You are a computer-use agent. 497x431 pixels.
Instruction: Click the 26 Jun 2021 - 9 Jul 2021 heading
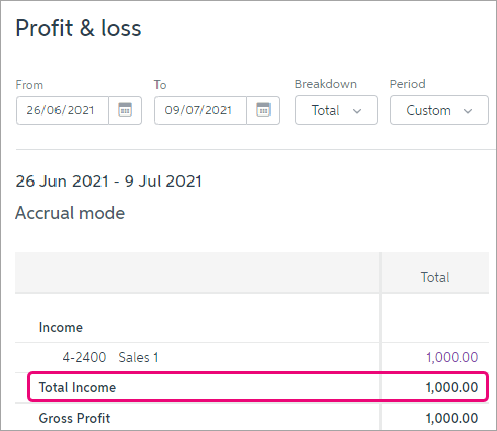pos(109,182)
